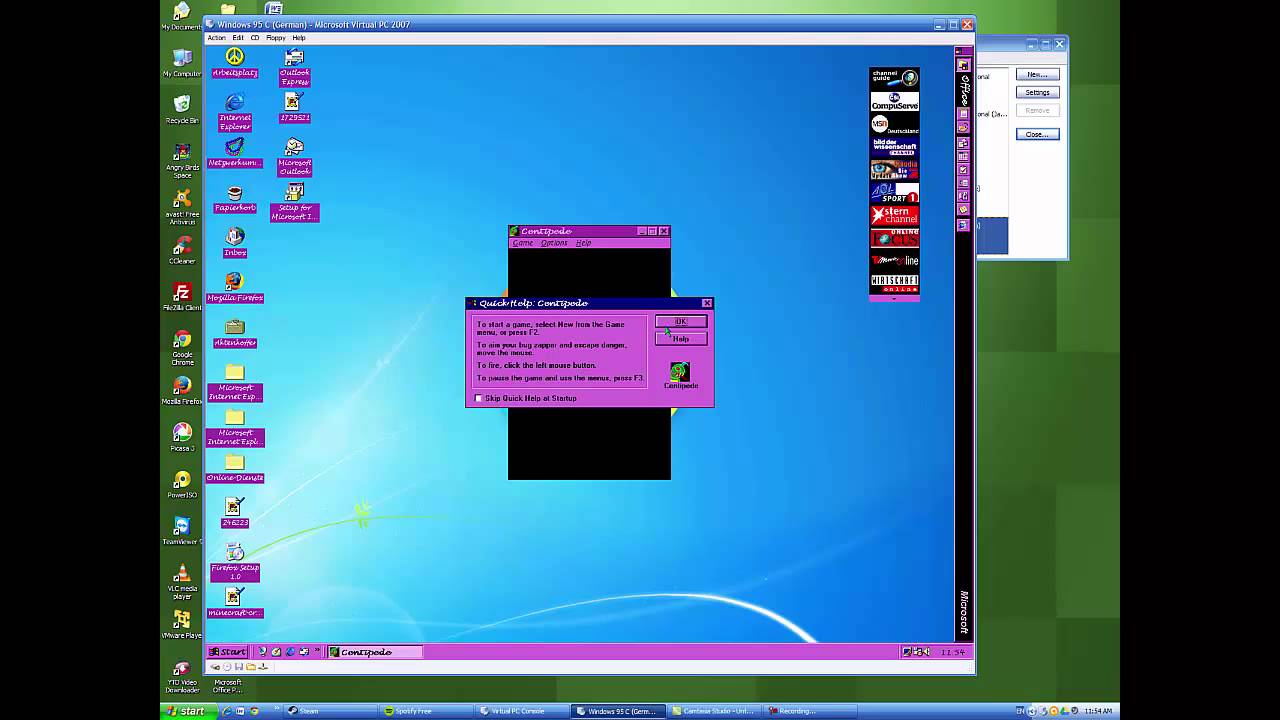This screenshot has width=1280, height=720.
Task: Select FileZilla Client host desktop icon
Action: pos(182,297)
